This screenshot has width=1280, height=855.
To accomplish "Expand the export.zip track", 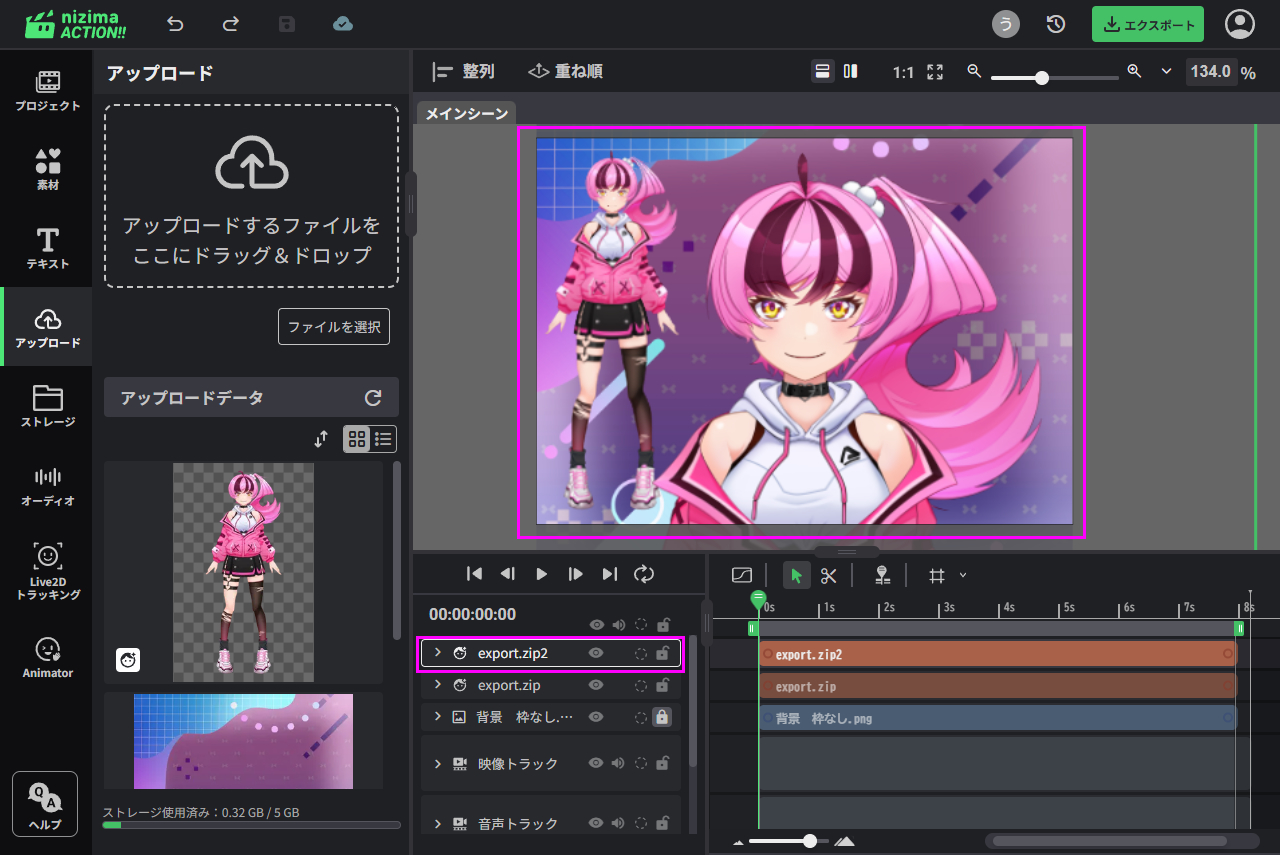I will pyautogui.click(x=437, y=685).
